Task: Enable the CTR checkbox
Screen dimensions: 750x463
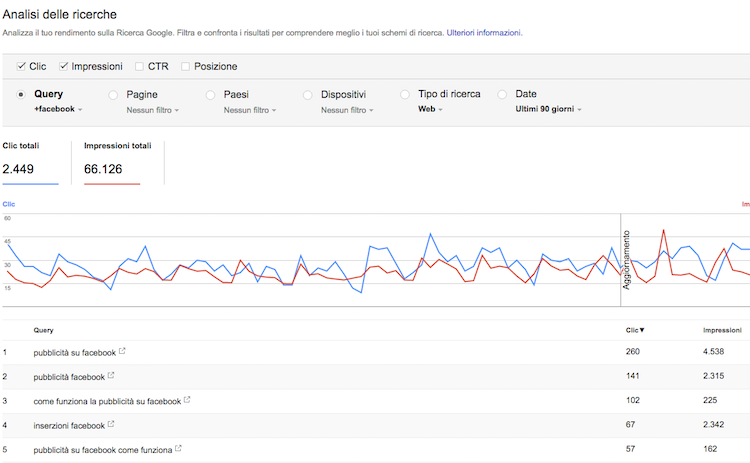Action: pos(139,66)
